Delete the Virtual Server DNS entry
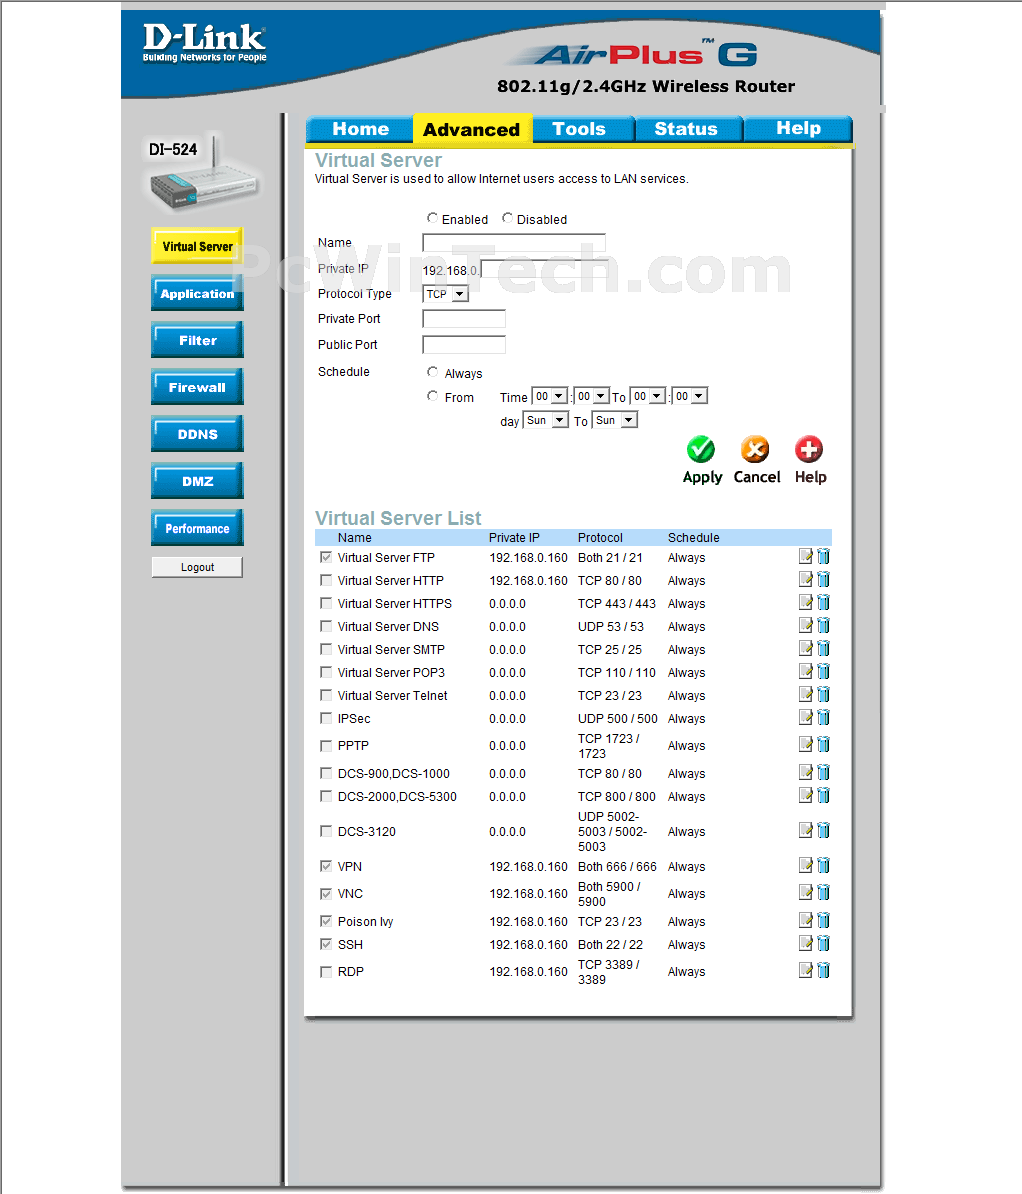1022x1194 pixels. tap(823, 625)
